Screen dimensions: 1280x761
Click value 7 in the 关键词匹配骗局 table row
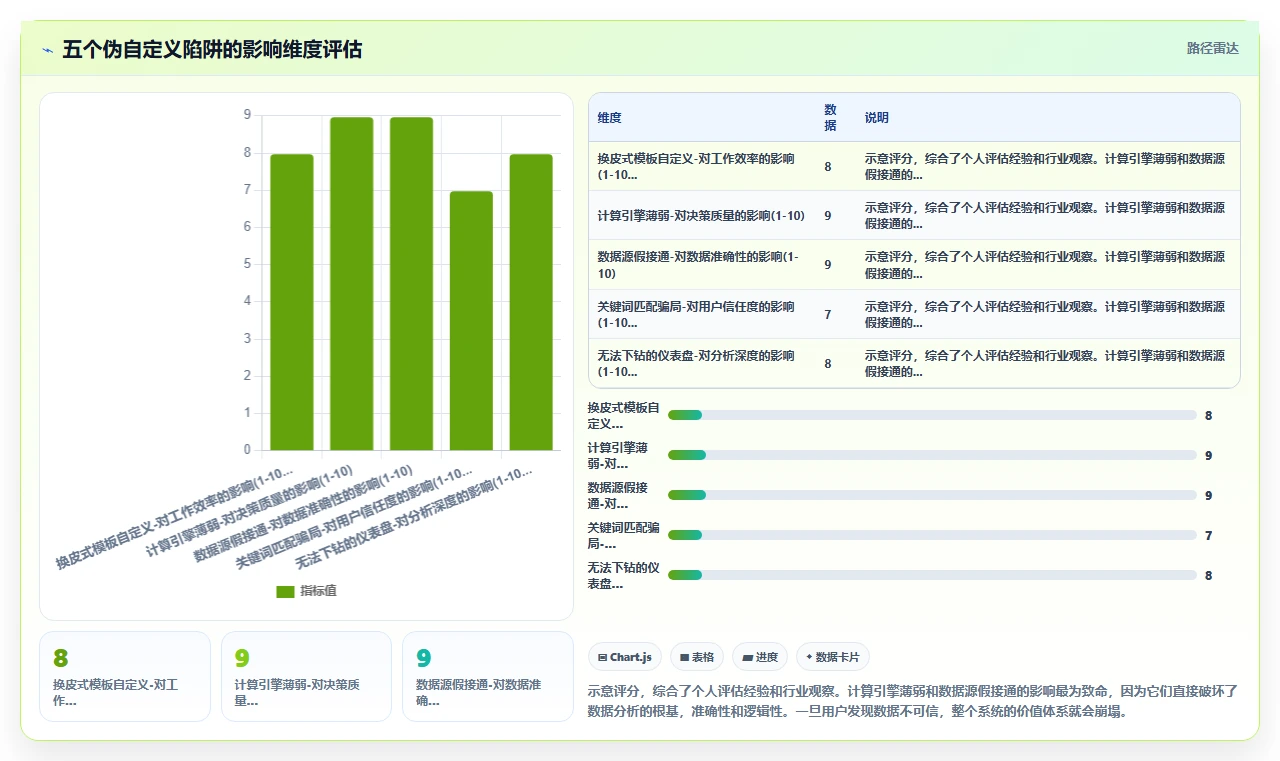828,315
